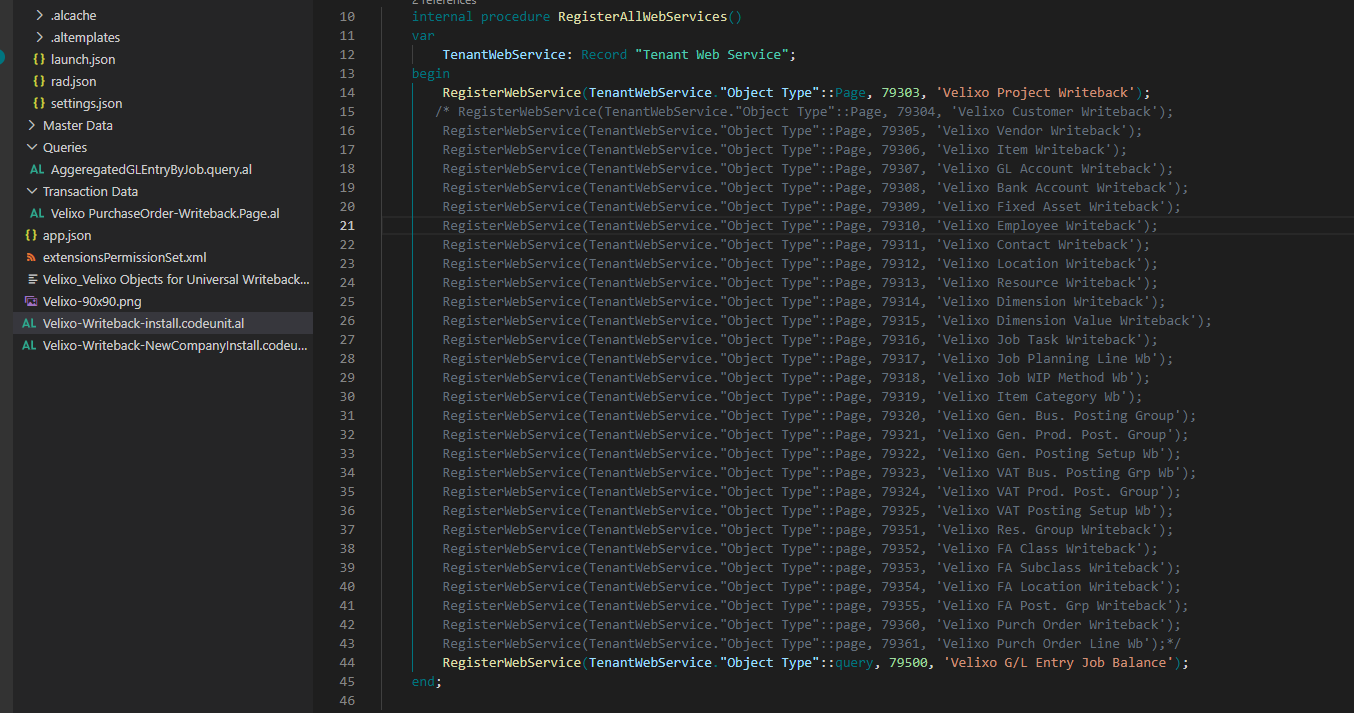
Task: Click the text file icon beside Velixo_Velixo Objects
Action: pos(31,279)
